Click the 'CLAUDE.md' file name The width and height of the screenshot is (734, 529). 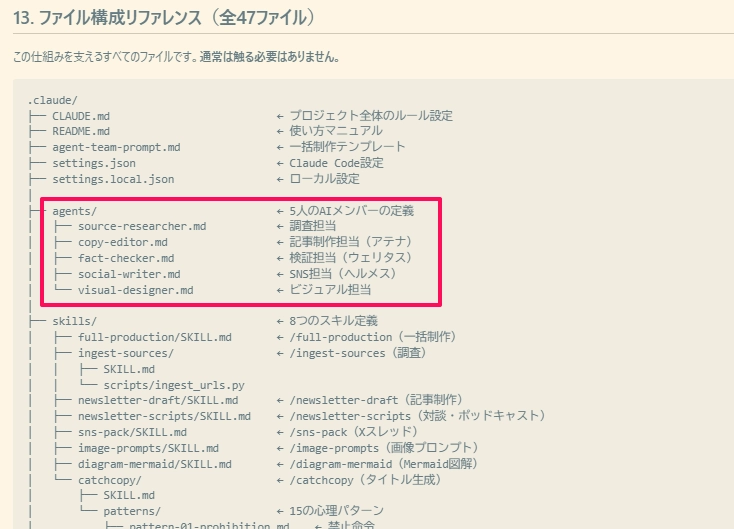click(x=81, y=116)
